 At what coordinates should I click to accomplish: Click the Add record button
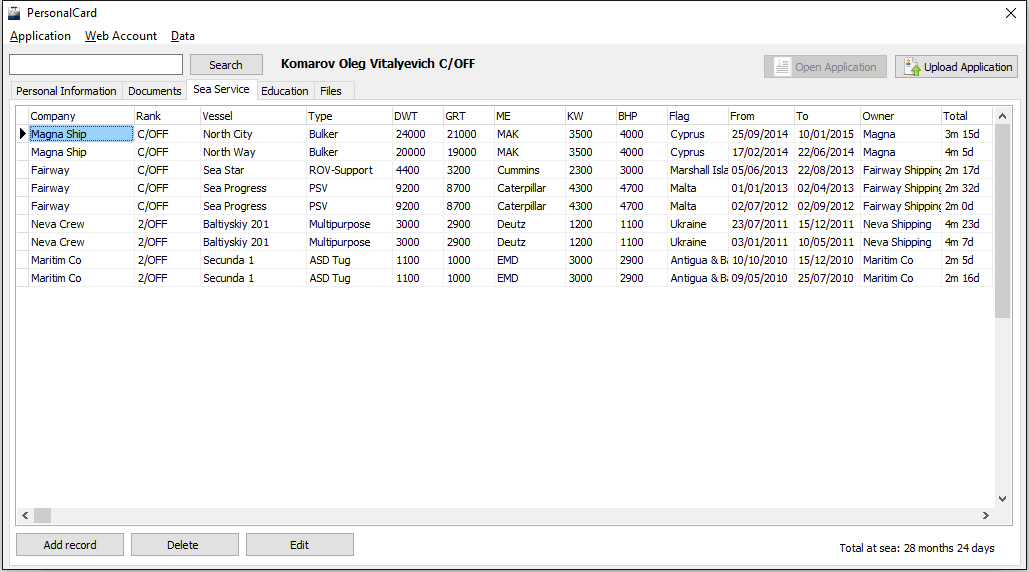click(x=70, y=544)
